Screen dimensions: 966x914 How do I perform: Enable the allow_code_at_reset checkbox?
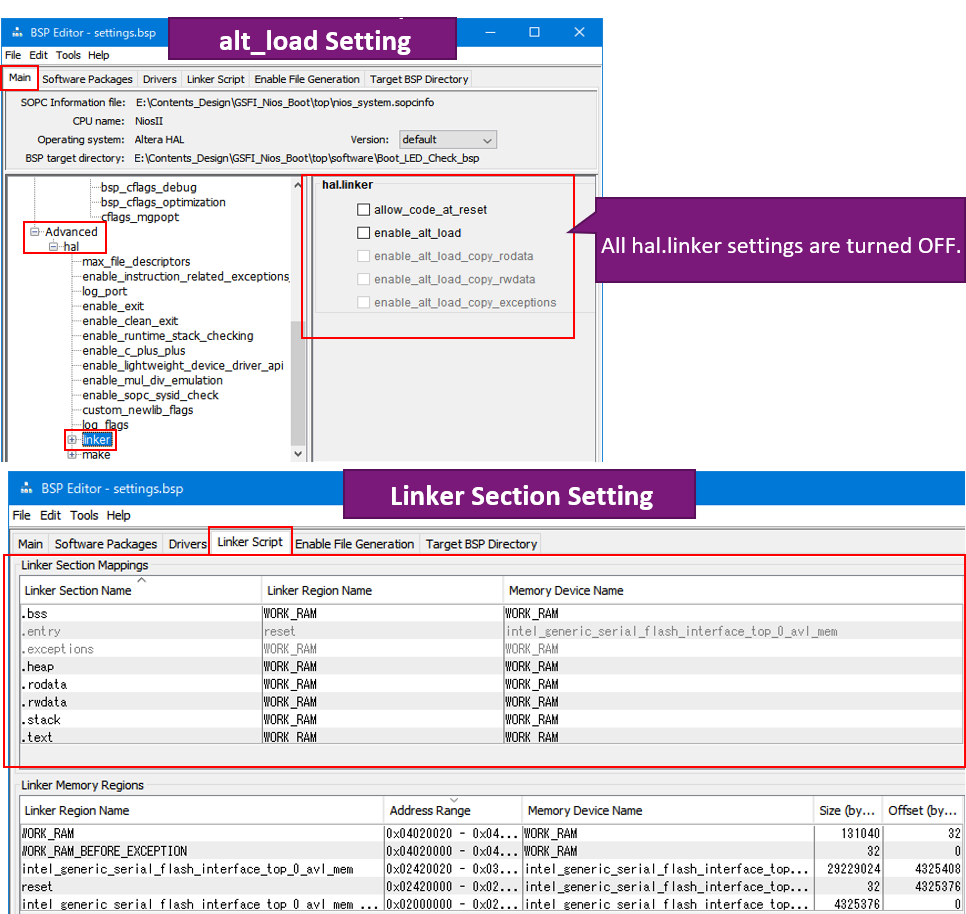(x=363, y=210)
